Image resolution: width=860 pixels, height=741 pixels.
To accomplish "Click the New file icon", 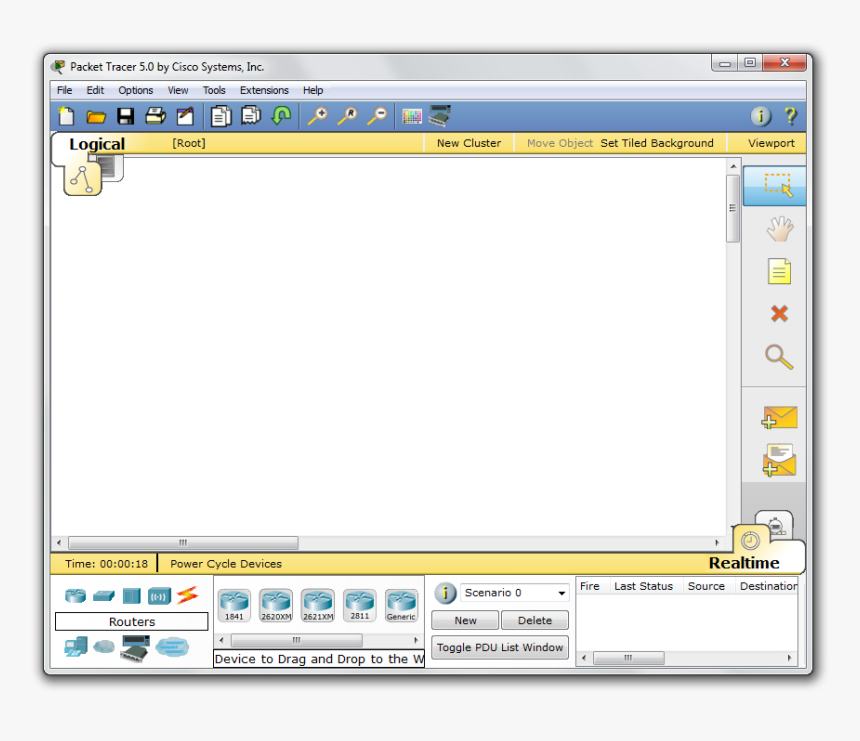I will (x=66, y=116).
